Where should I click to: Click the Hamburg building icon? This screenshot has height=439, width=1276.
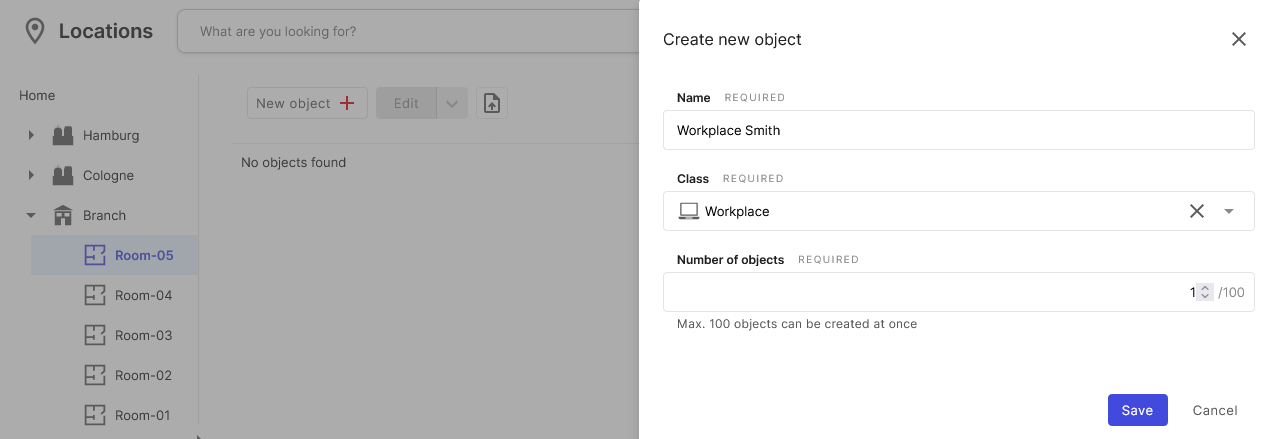[x=63, y=135]
